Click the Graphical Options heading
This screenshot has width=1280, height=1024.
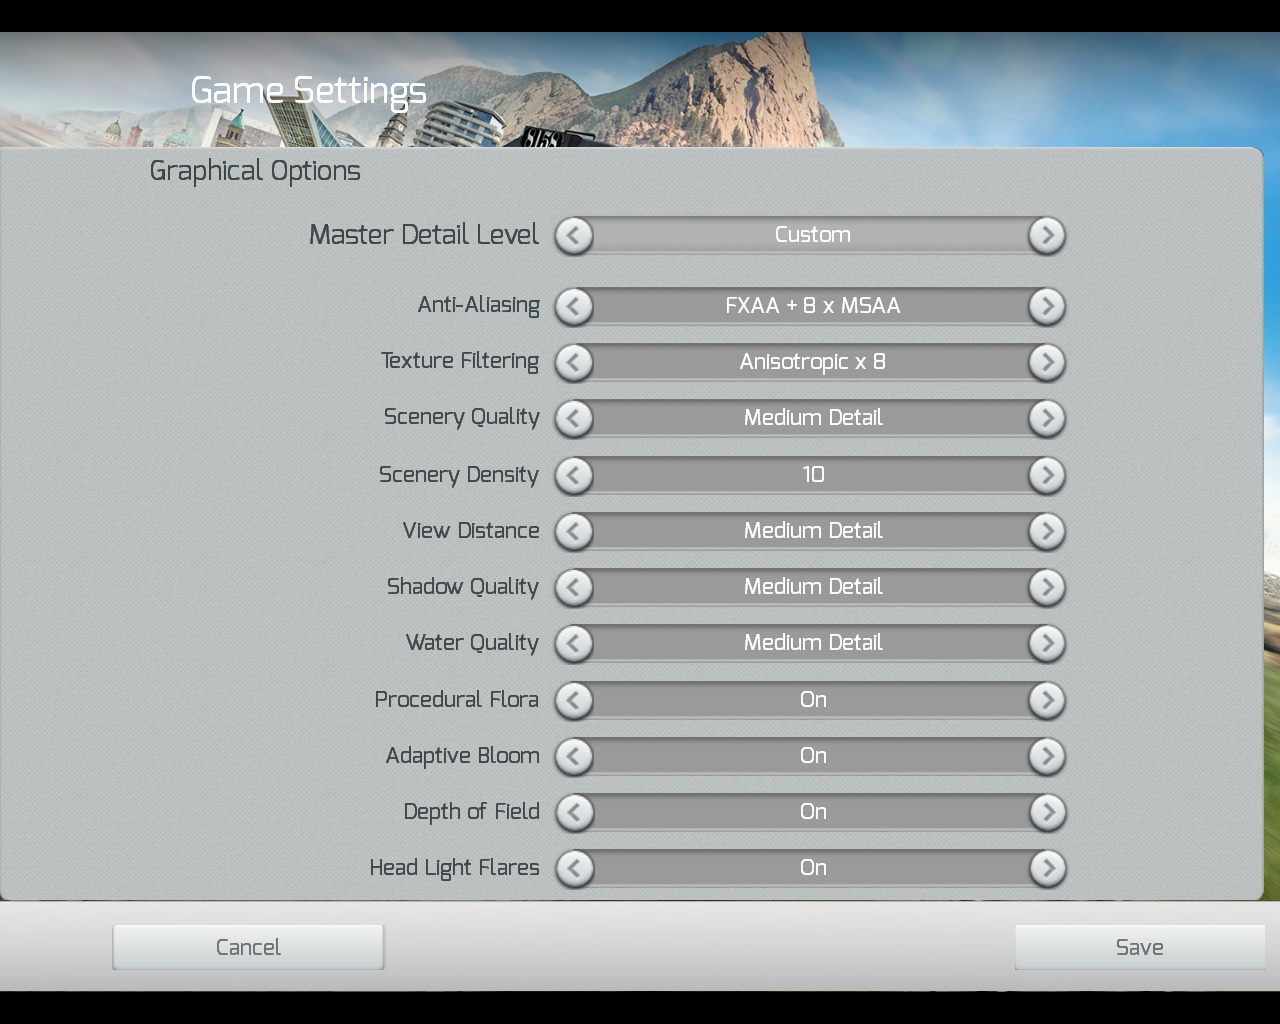click(x=255, y=172)
